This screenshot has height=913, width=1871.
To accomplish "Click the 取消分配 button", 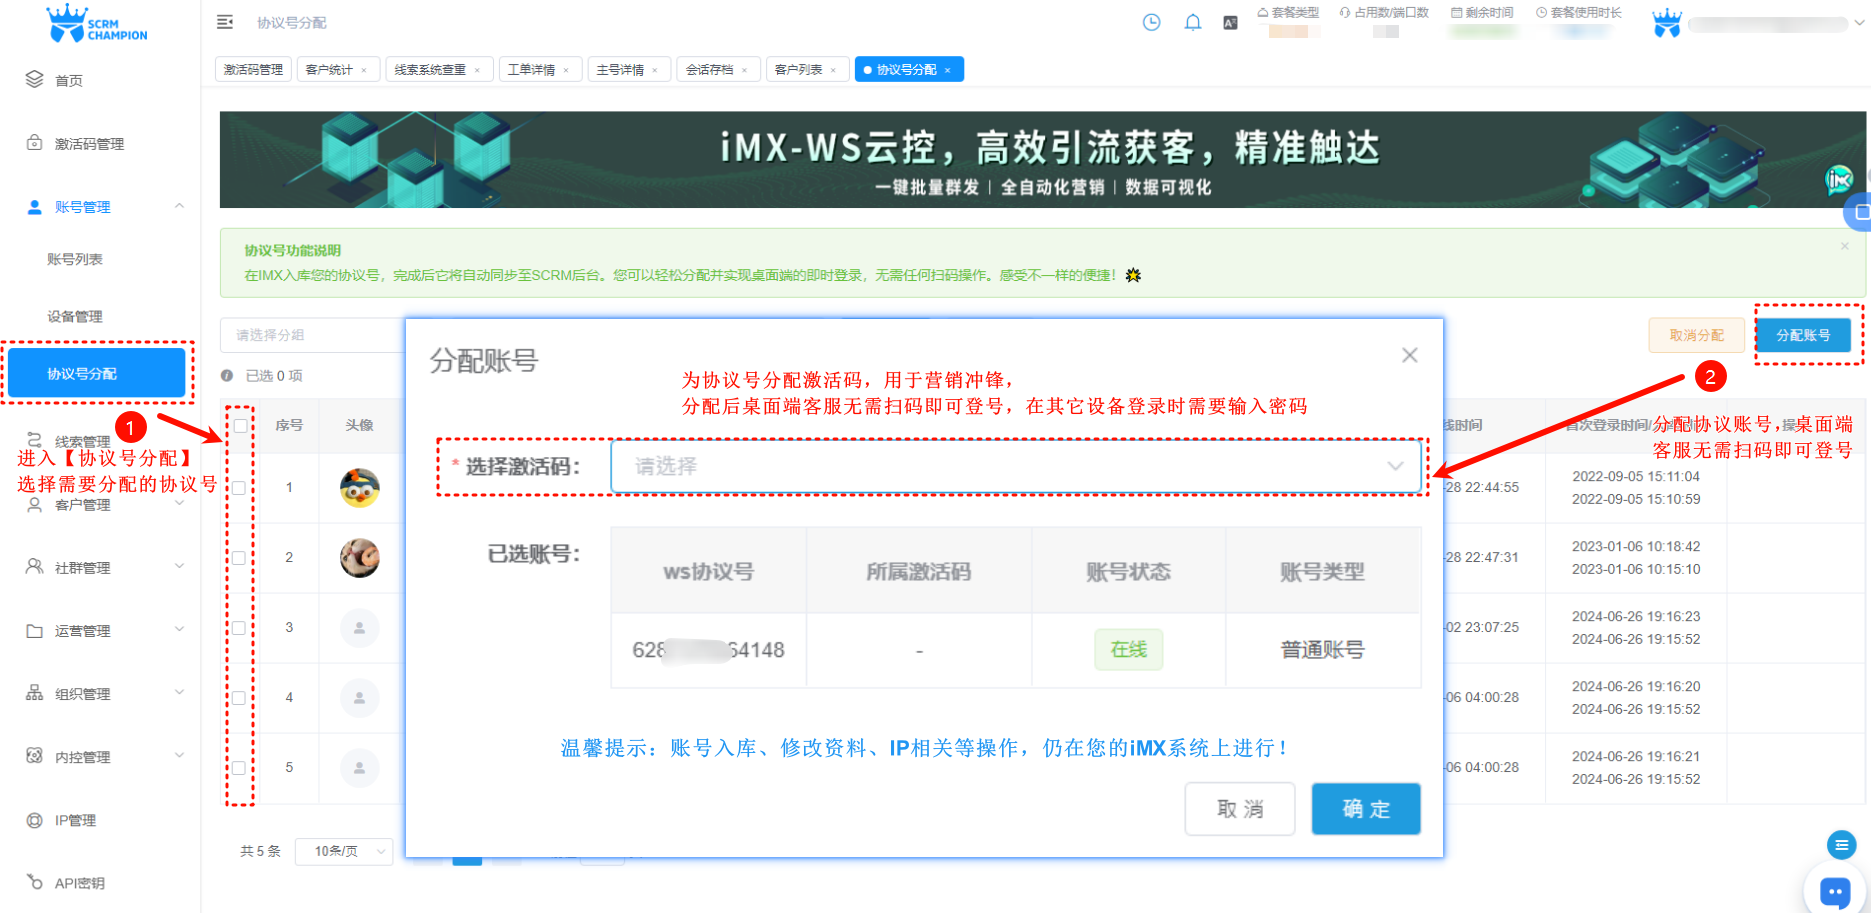I will [x=1696, y=335].
